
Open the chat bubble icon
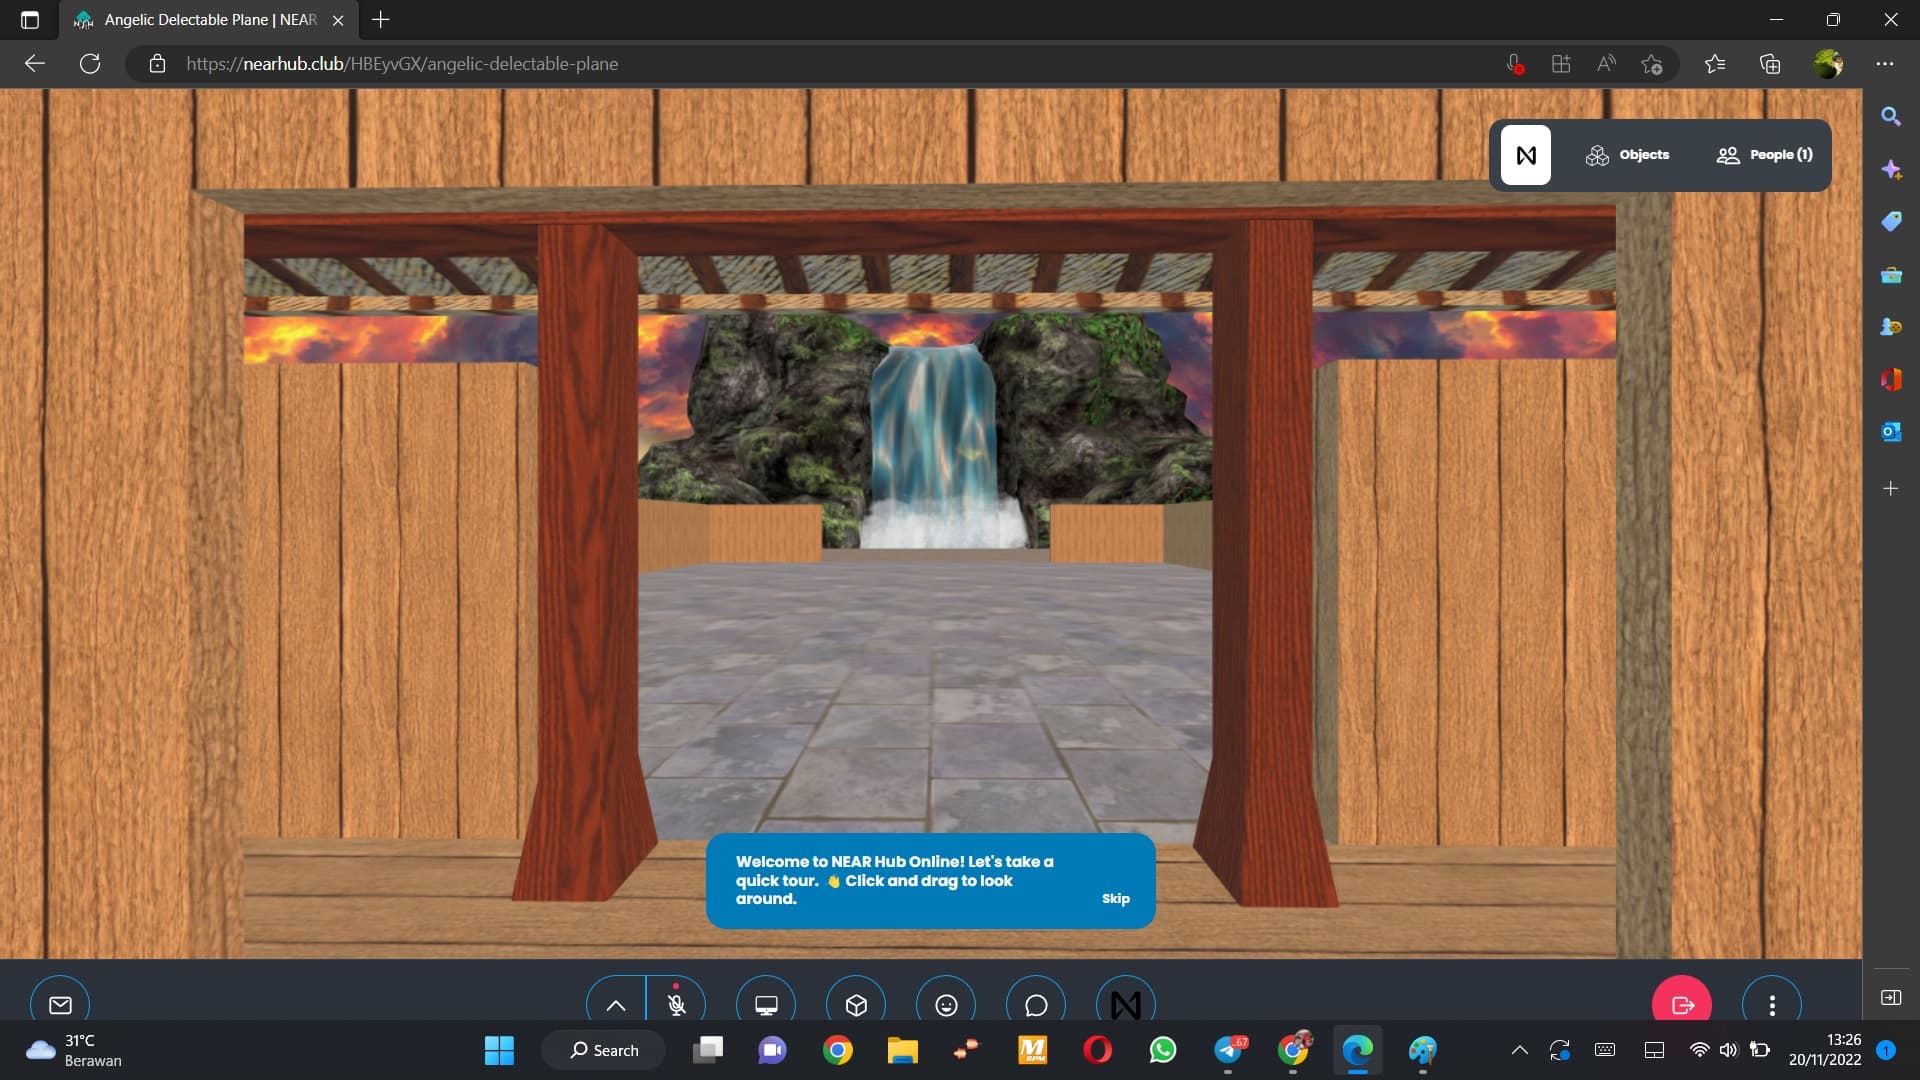coord(1036,1004)
